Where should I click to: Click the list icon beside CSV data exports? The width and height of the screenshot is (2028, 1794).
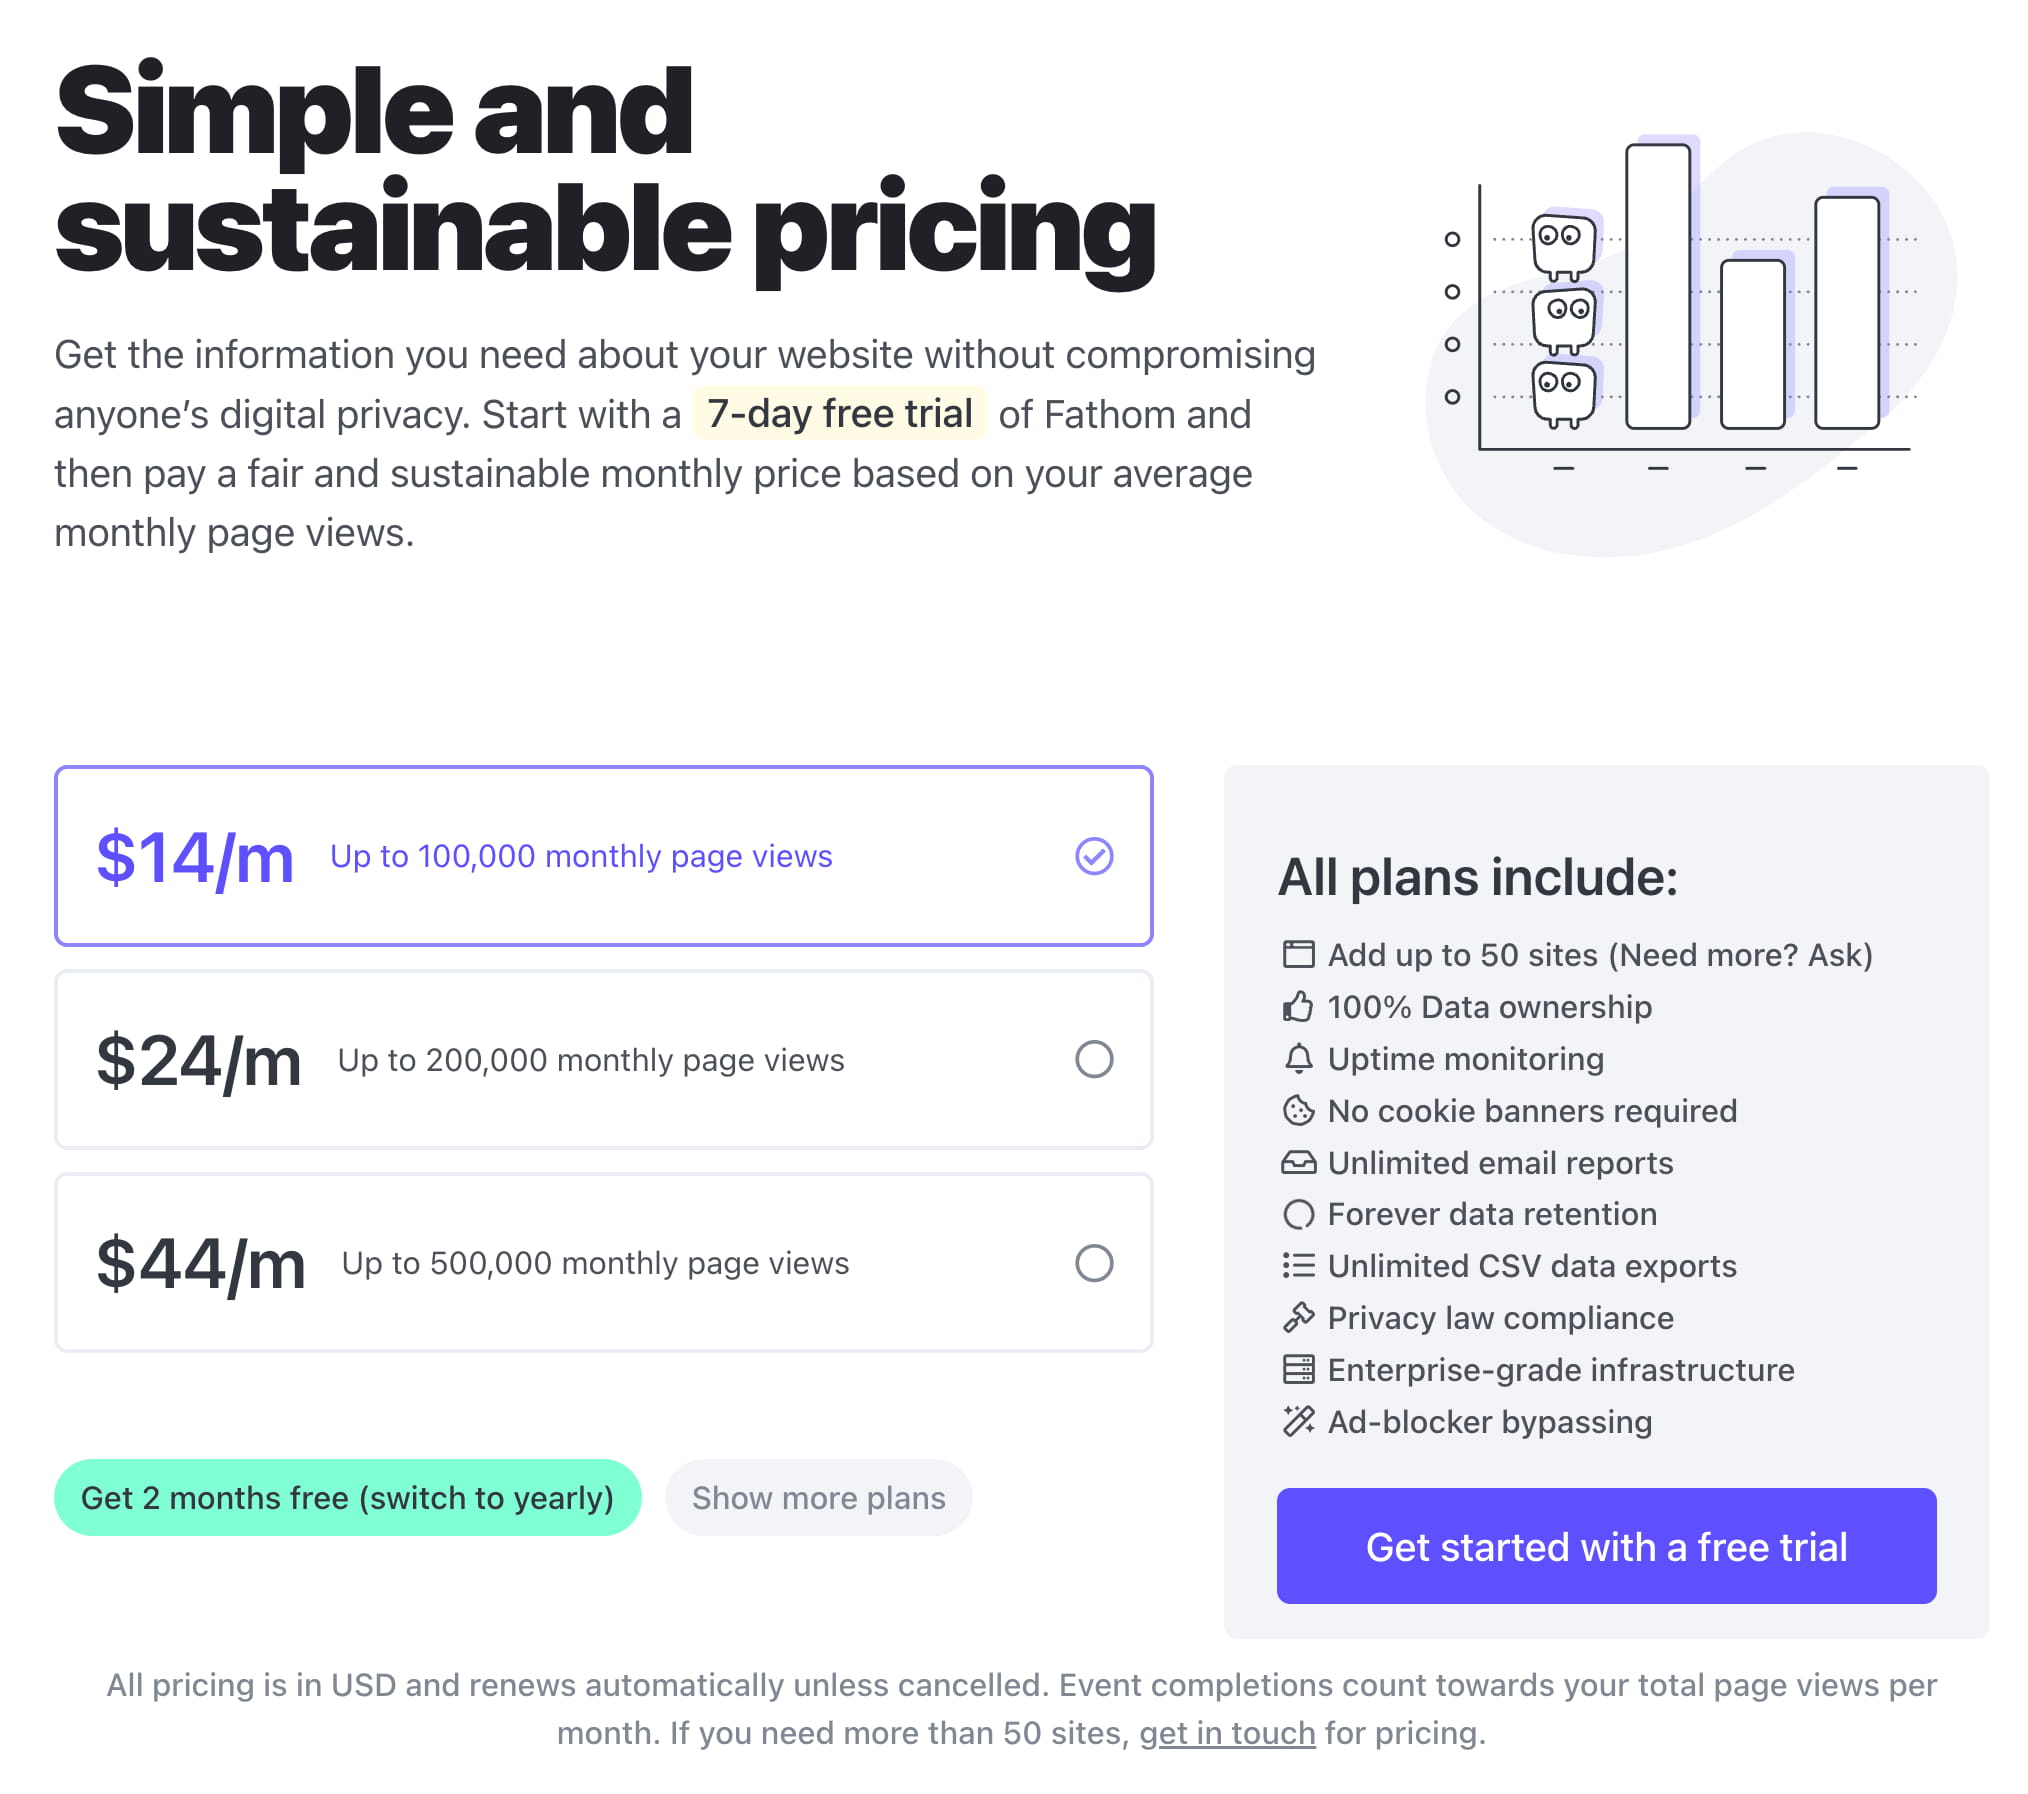[x=1298, y=1266]
